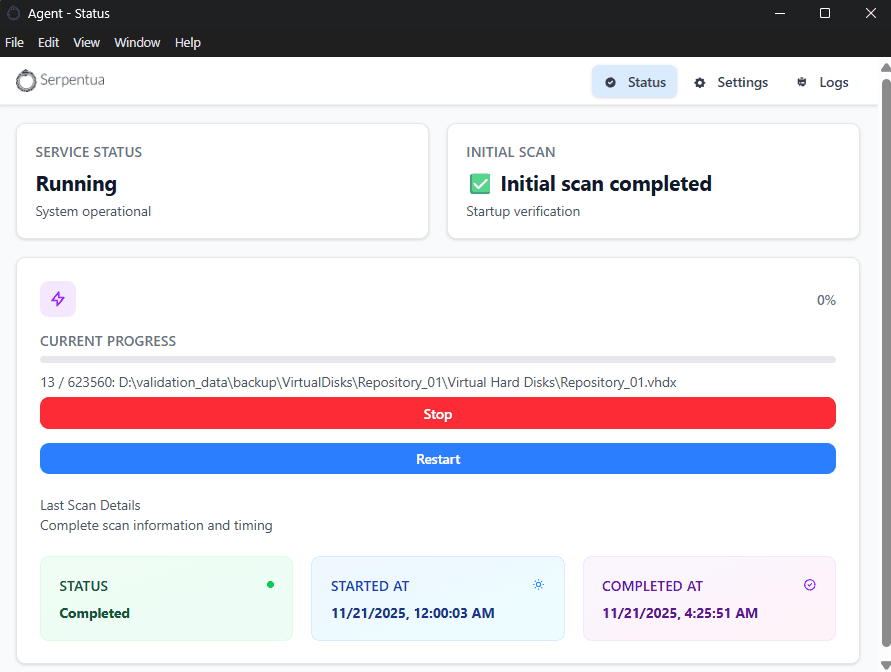Toggle the green Initial scan completed checkbox
Screen dimensions: 891x672
coord(479,183)
